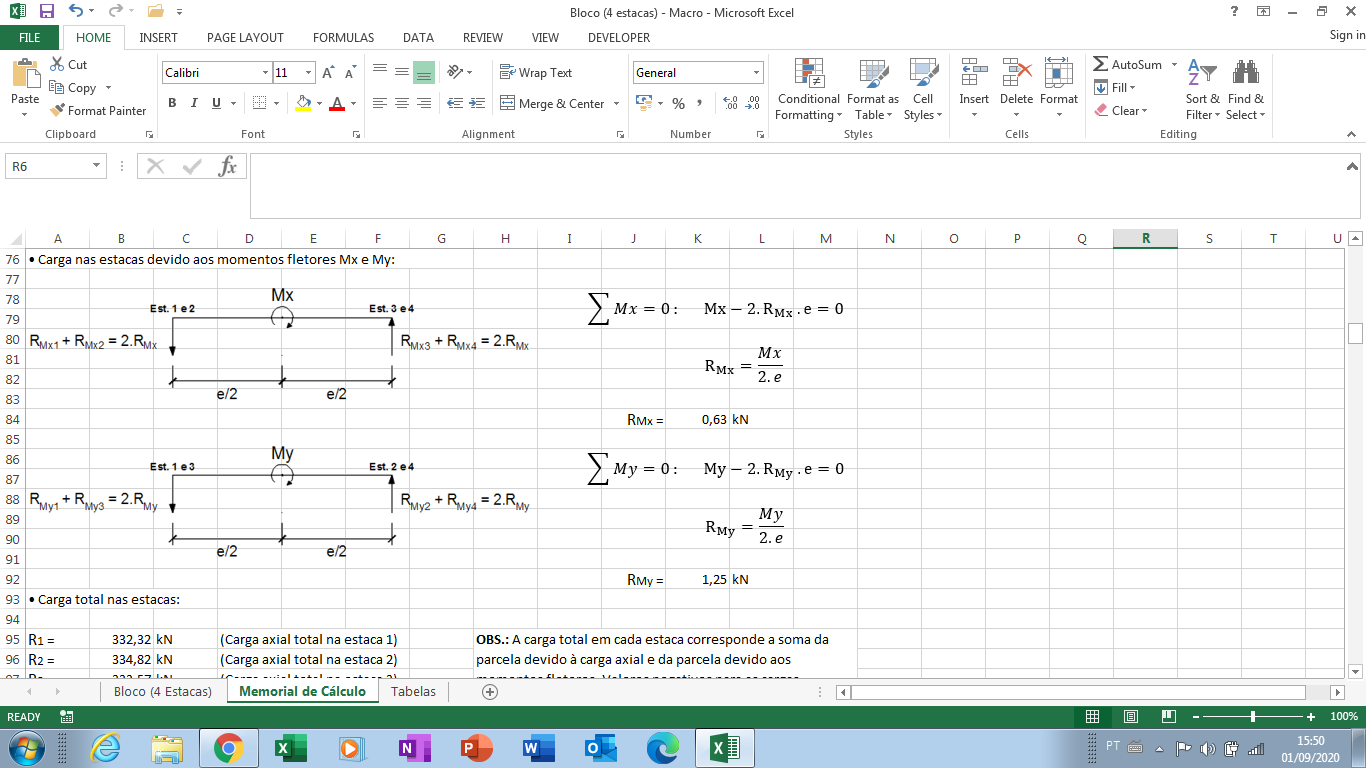Screen dimensions: 1366x768
Task: Switch to the PAGE LAYOUT ribbon tab
Action: tap(245, 37)
